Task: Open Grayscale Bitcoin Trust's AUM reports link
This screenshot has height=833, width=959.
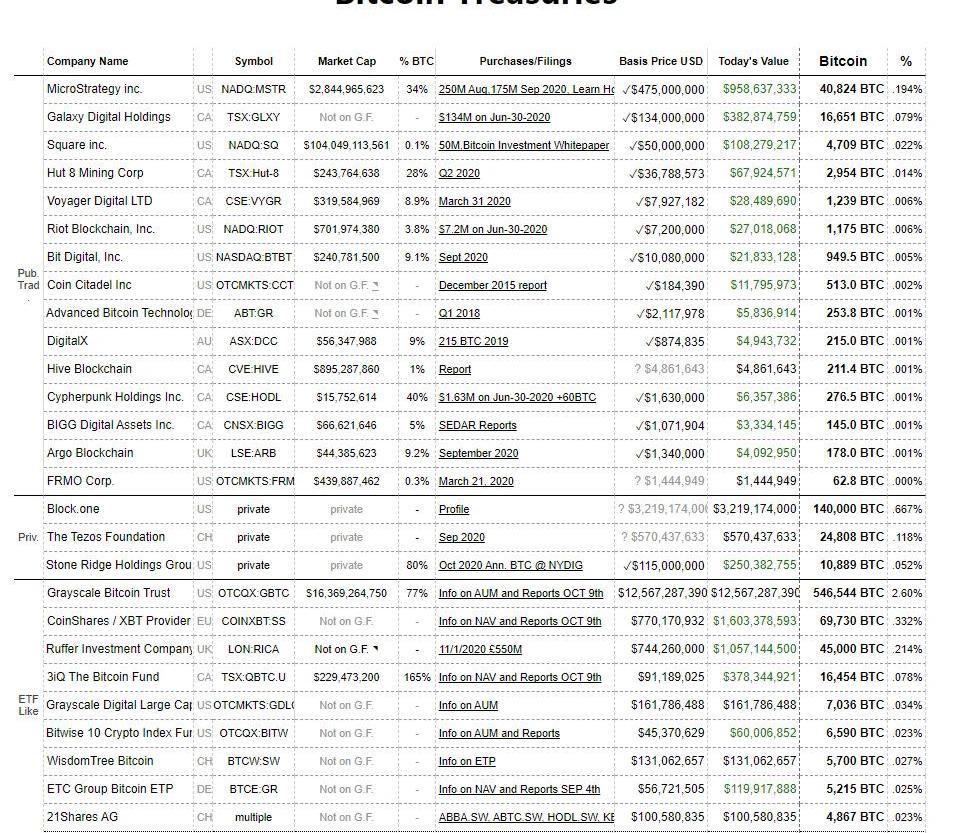Action: (x=520, y=594)
